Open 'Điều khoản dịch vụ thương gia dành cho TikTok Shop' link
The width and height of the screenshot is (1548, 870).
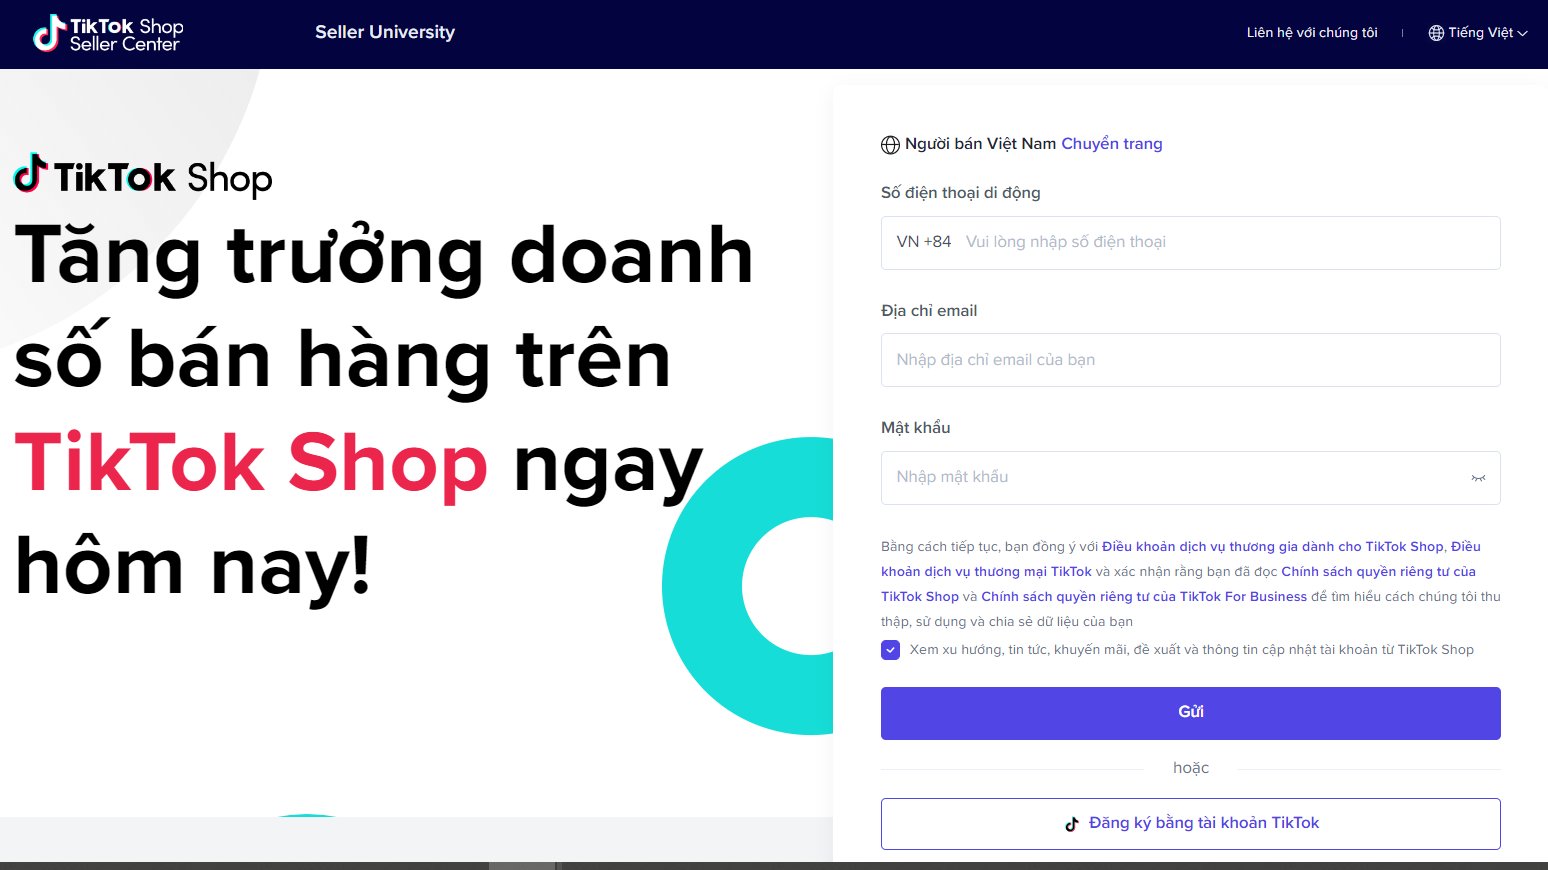point(1272,547)
